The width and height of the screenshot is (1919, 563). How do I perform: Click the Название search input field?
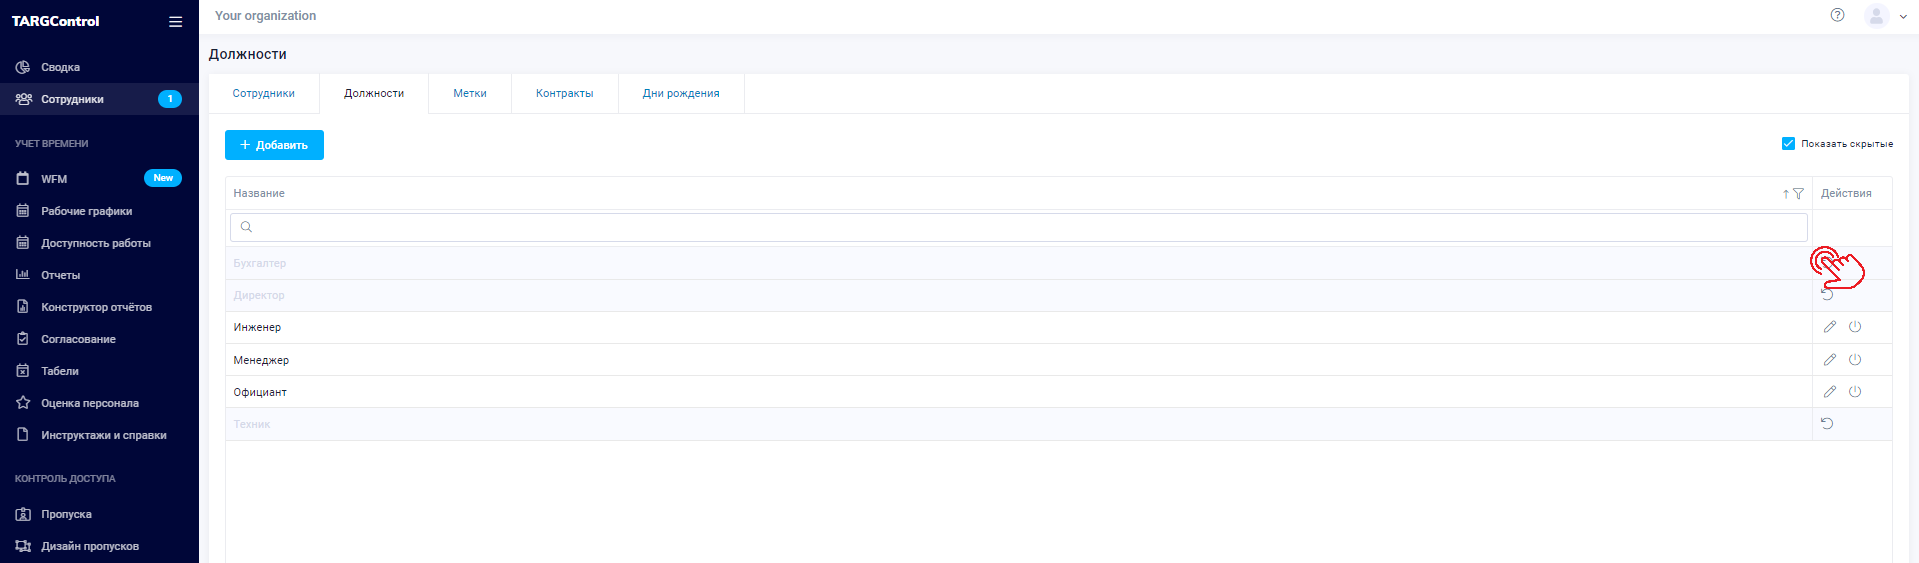pyautogui.click(x=1019, y=227)
